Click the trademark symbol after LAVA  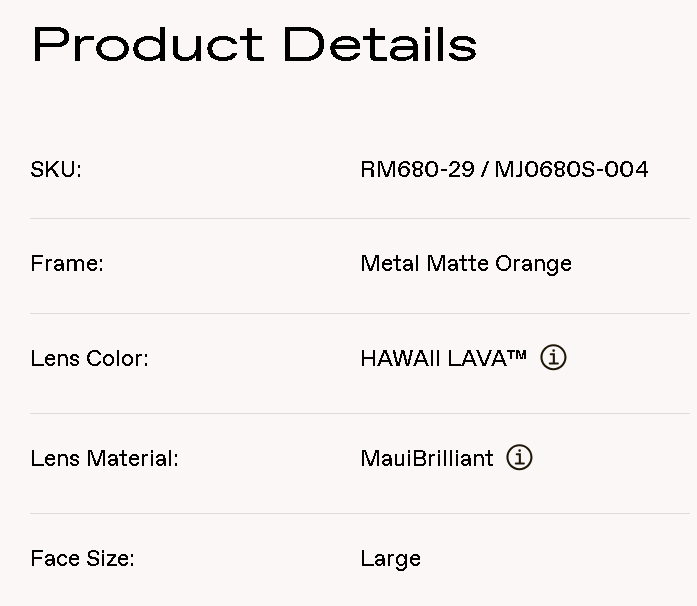(x=518, y=354)
